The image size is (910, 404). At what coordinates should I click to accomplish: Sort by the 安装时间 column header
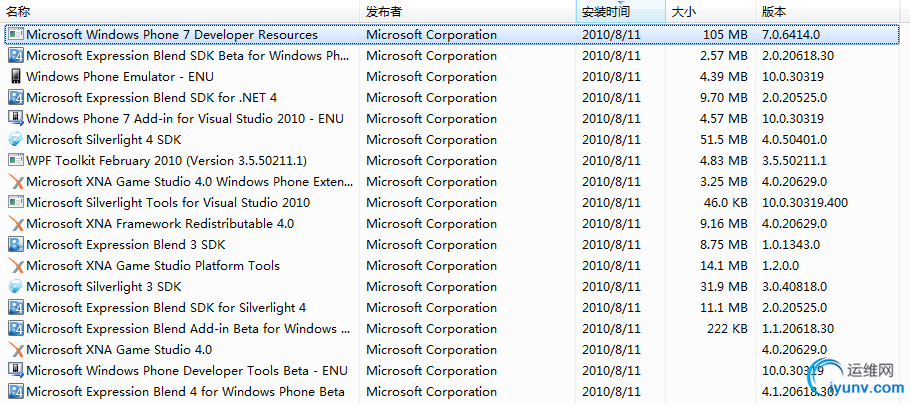point(620,11)
